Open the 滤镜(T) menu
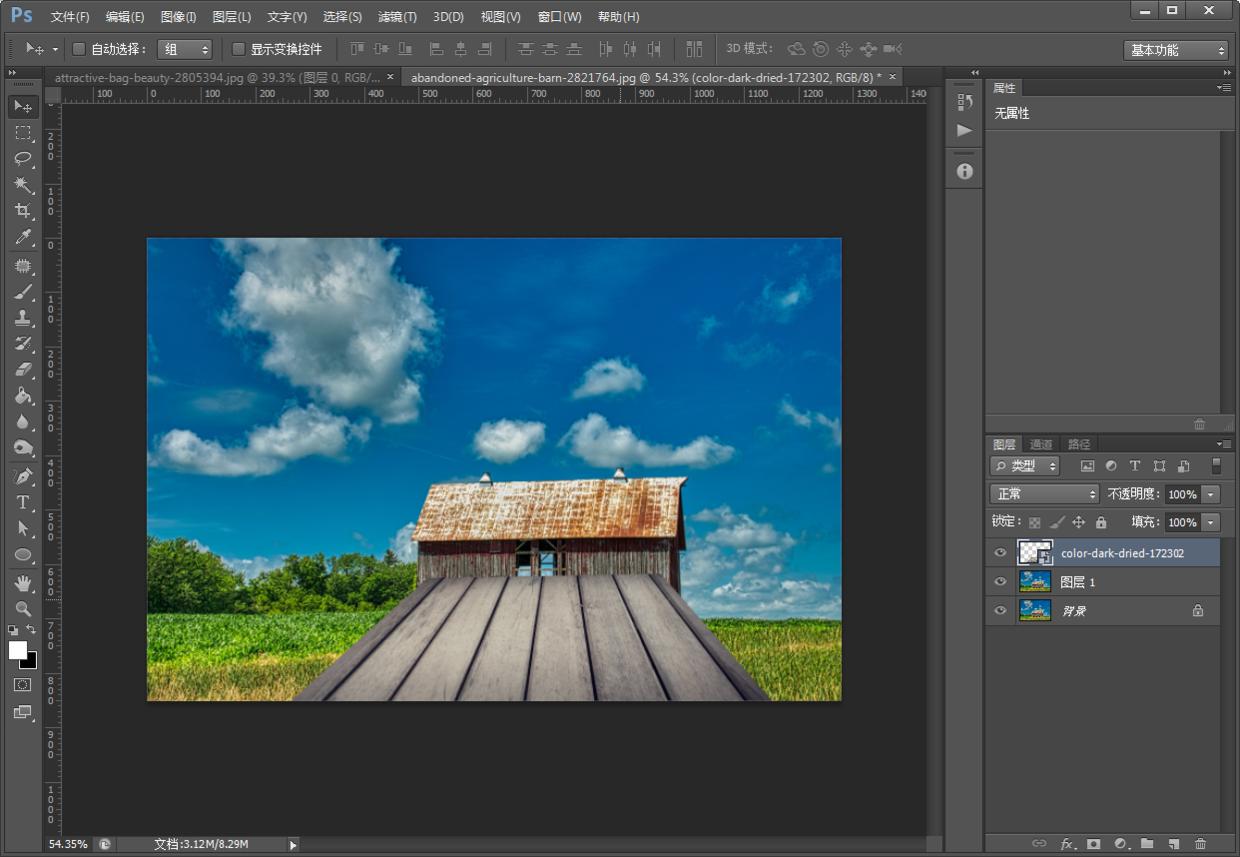 point(397,17)
